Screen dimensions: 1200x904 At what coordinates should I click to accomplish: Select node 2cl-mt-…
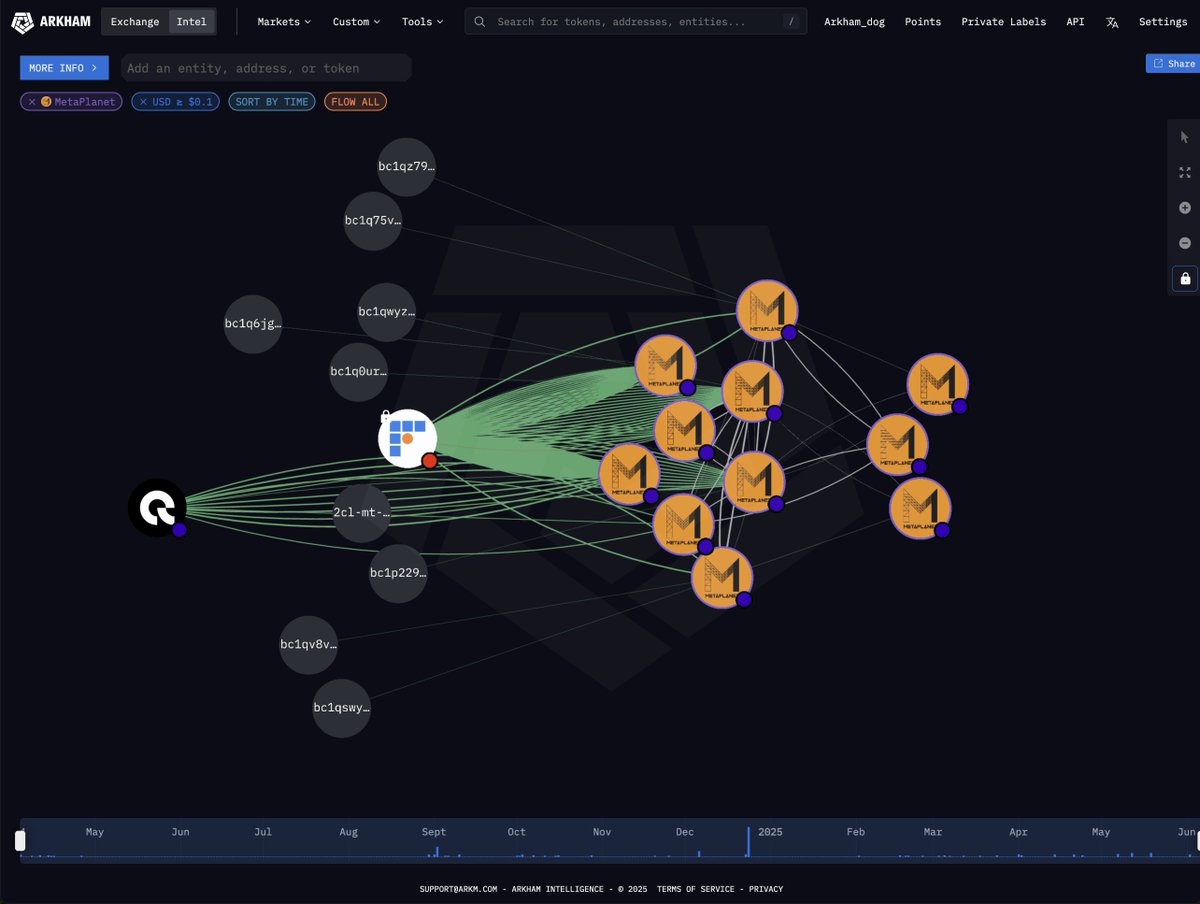point(361,513)
